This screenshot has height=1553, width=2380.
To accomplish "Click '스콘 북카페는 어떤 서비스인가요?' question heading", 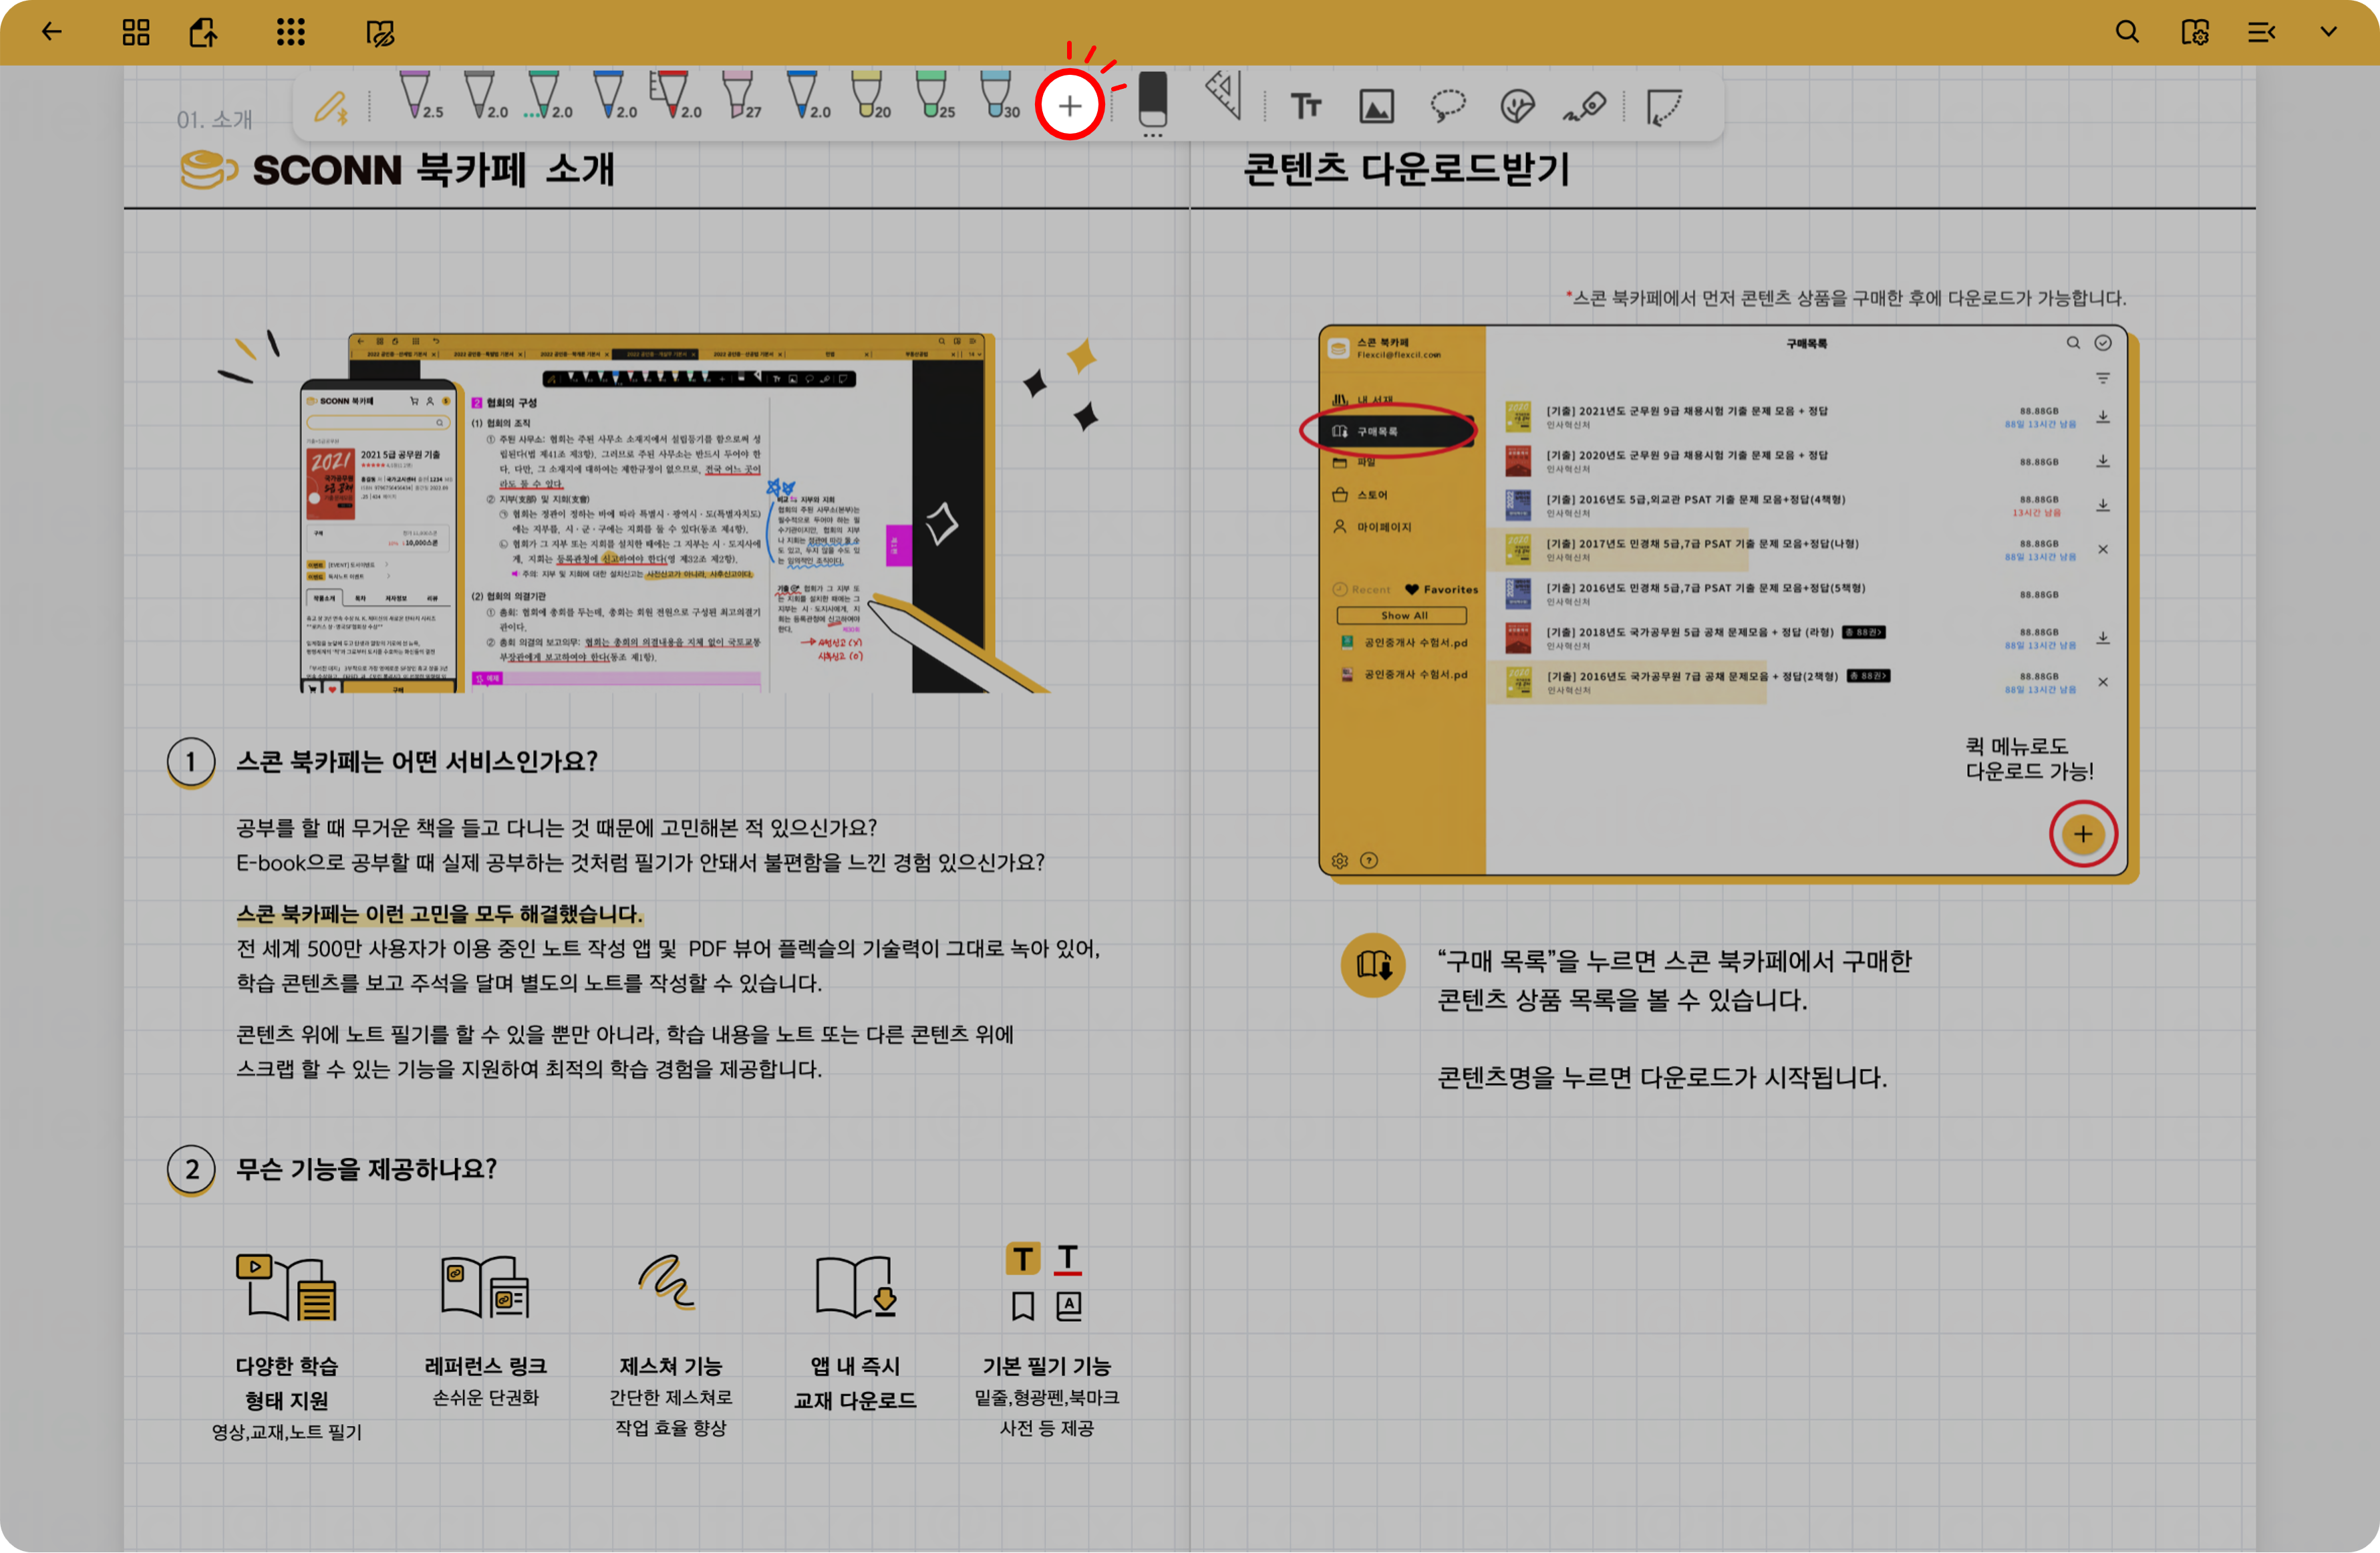I will pos(416,761).
